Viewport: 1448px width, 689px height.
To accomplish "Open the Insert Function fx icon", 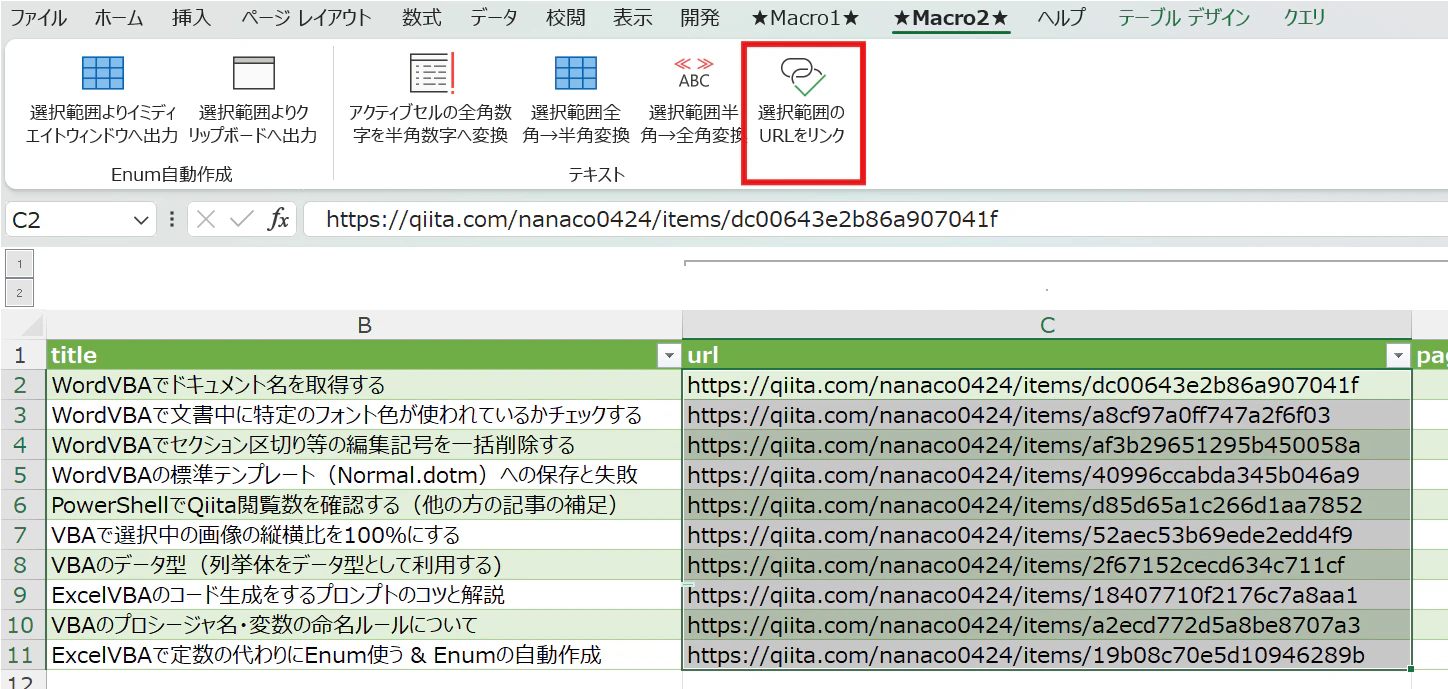I will click(281, 218).
